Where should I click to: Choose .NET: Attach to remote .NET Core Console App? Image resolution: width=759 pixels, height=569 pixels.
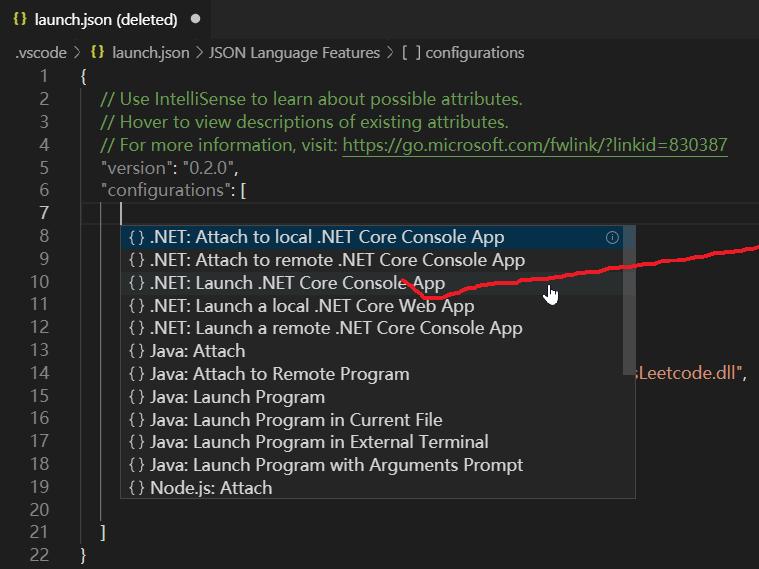pyautogui.click(x=372, y=260)
